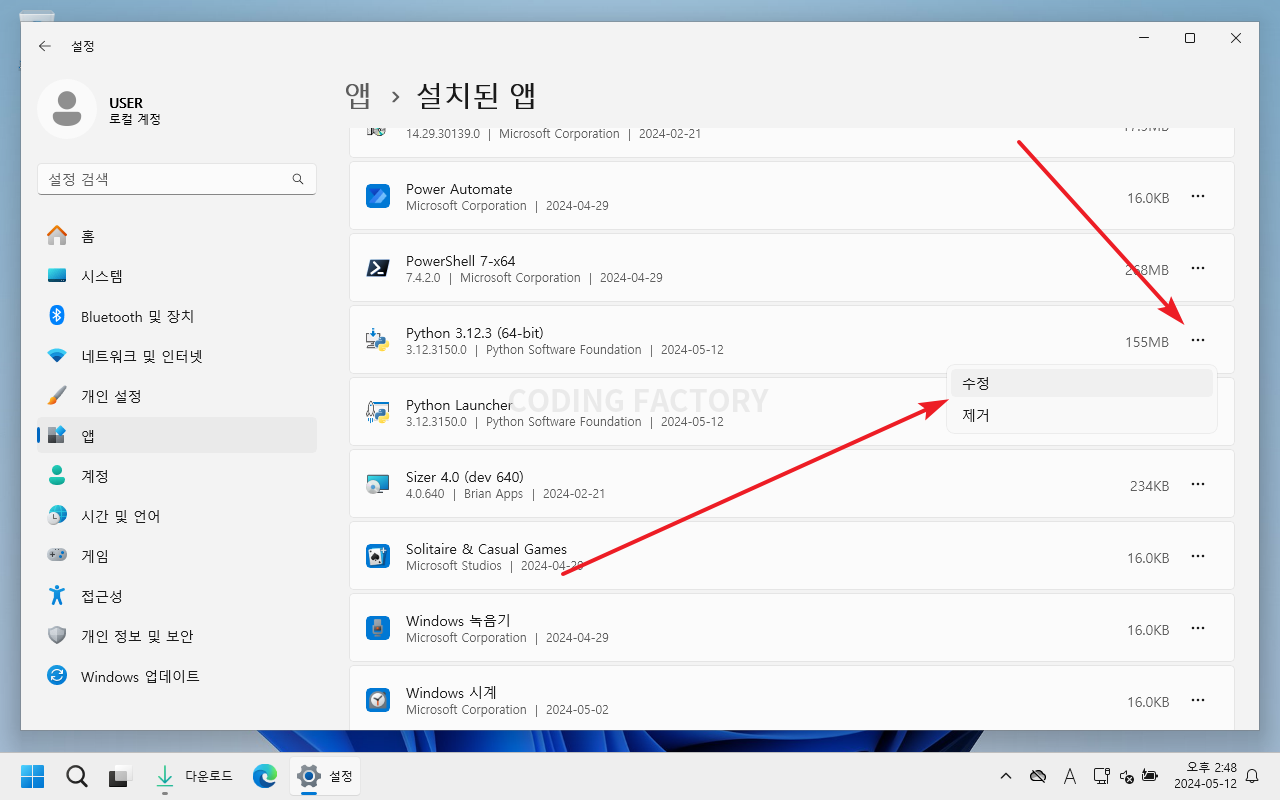Open Microsoft Edge from the taskbar
This screenshot has height=800, width=1280.
pyautogui.click(x=265, y=776)
